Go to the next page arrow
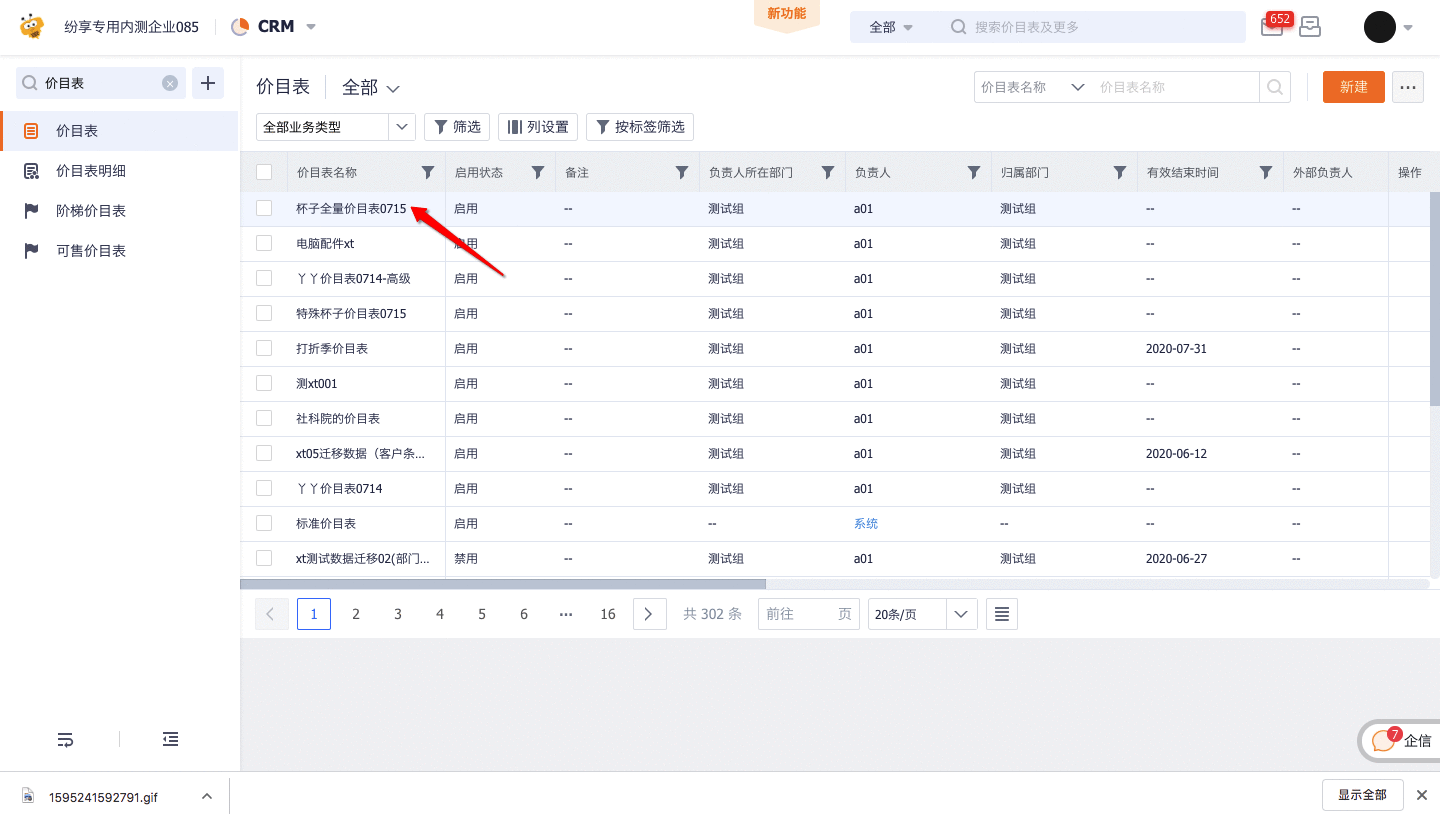 (649, 614)
